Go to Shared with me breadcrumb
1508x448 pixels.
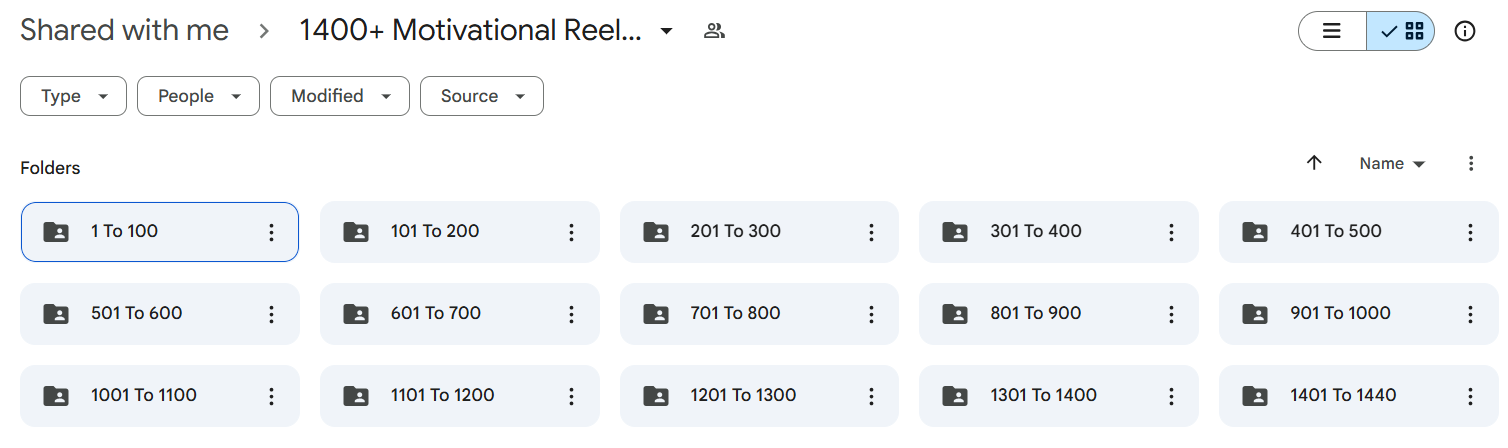[x=124, y=31]
